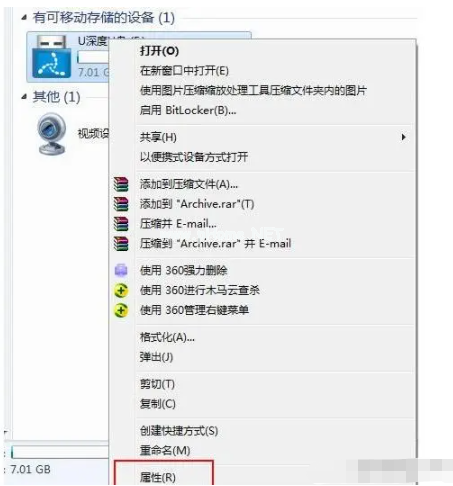
Task: Expand the 共享(H) submenu arrow
Action: (403, 137)
